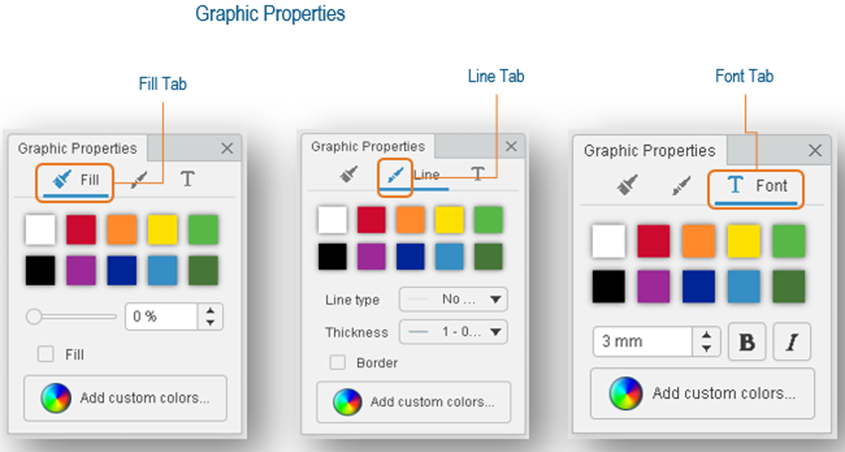Viewport: 845px width, 452px height.
Task: Increase font size using the 3 mm stepper
Action: (708, 335)
